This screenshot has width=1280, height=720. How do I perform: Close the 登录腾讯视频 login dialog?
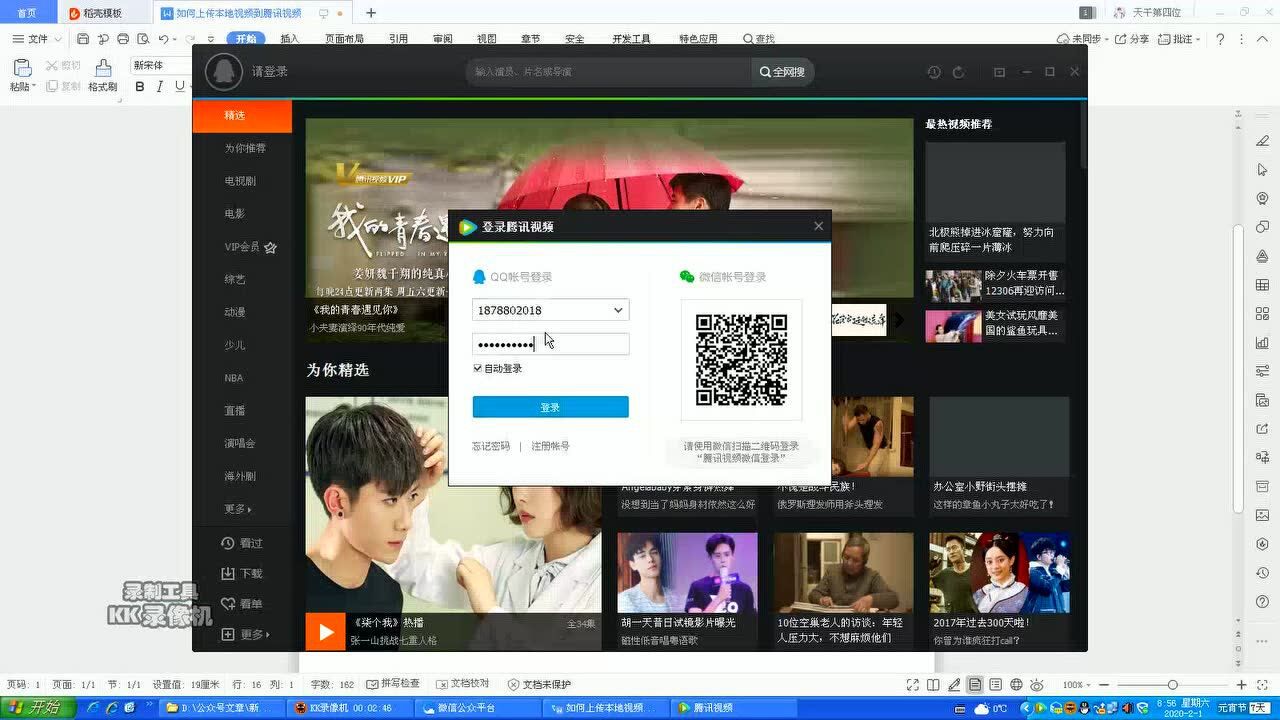(818, 226)
